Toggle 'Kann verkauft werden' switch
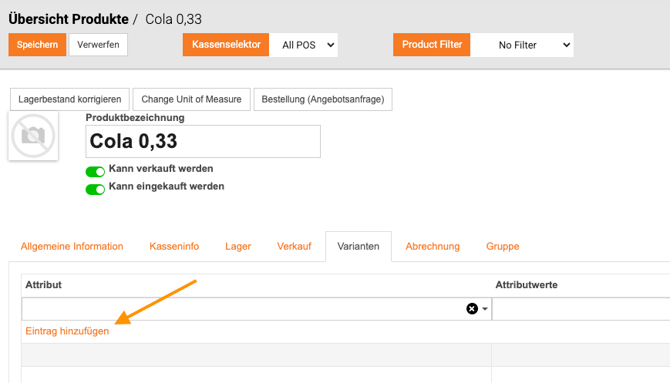Screen dimensions: 670x383 pos(95,171)
